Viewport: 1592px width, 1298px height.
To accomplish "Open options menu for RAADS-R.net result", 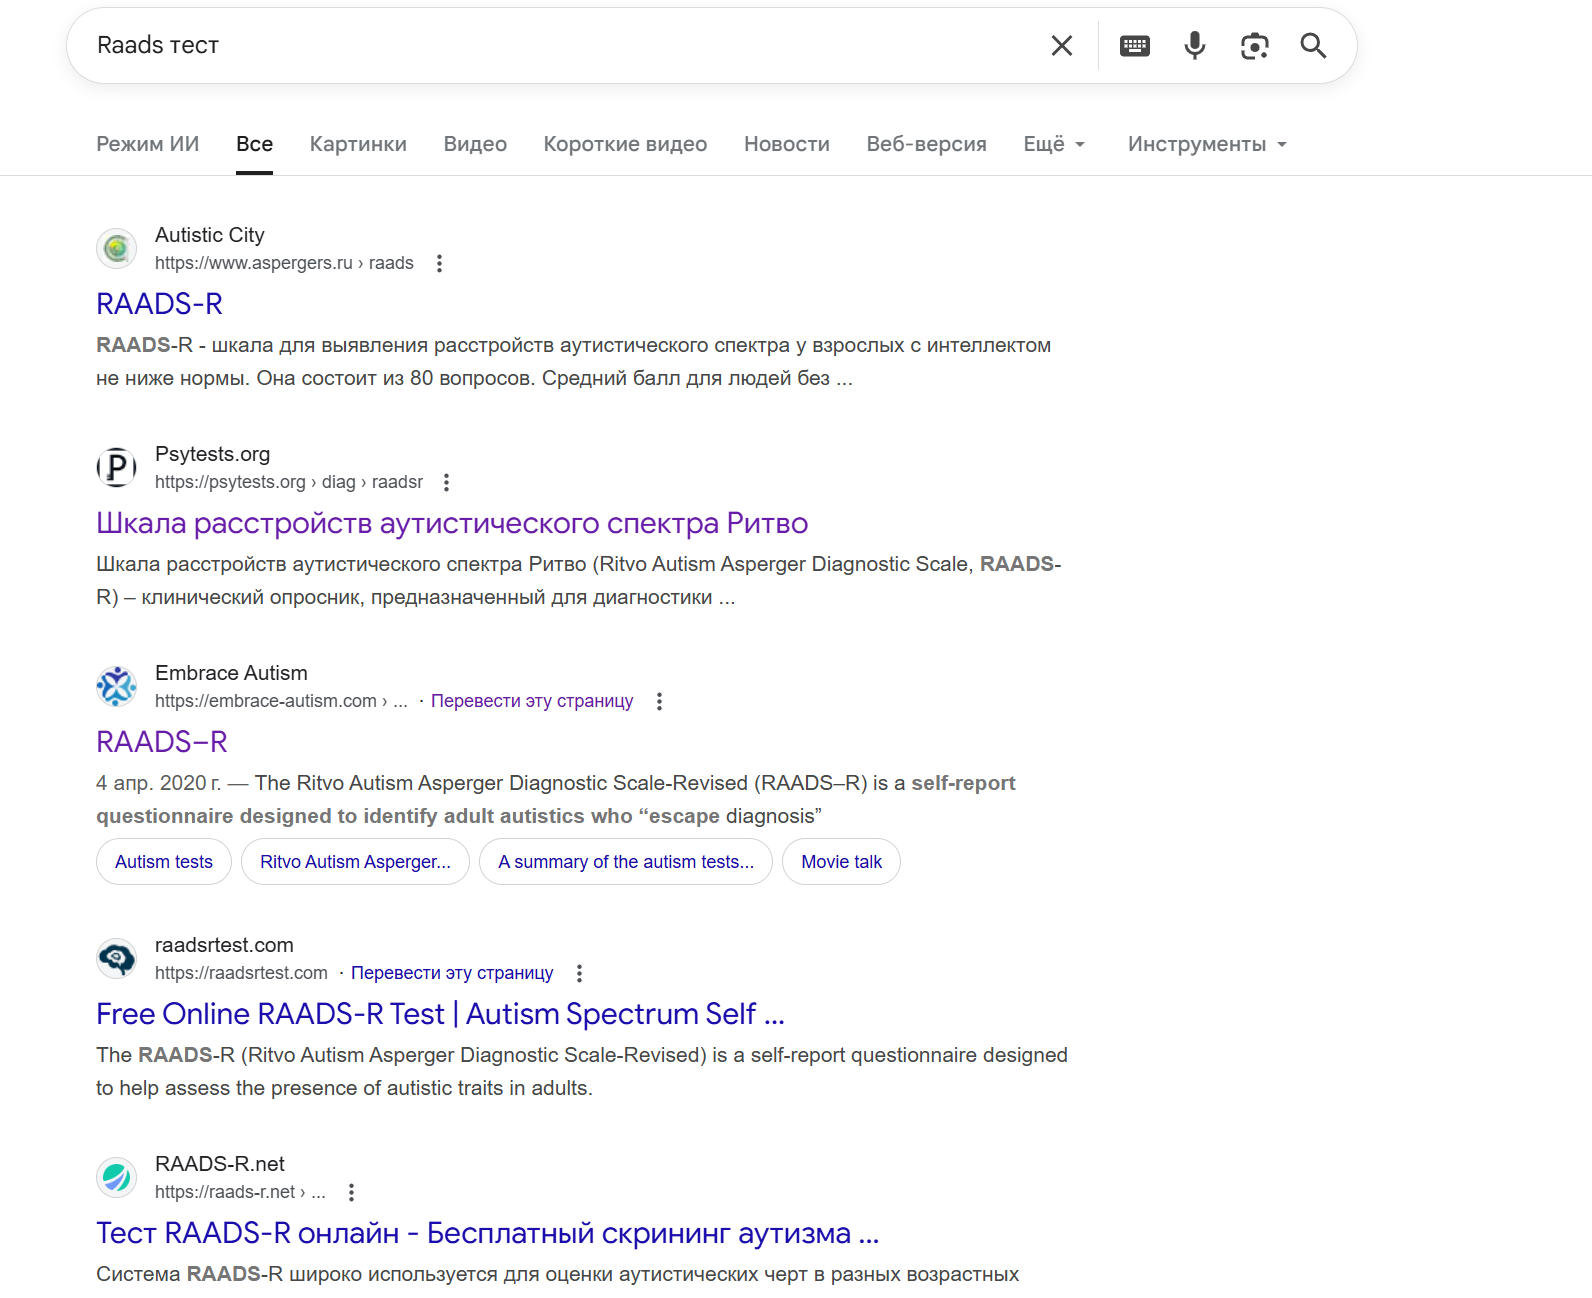I will tap(351, 1192).
